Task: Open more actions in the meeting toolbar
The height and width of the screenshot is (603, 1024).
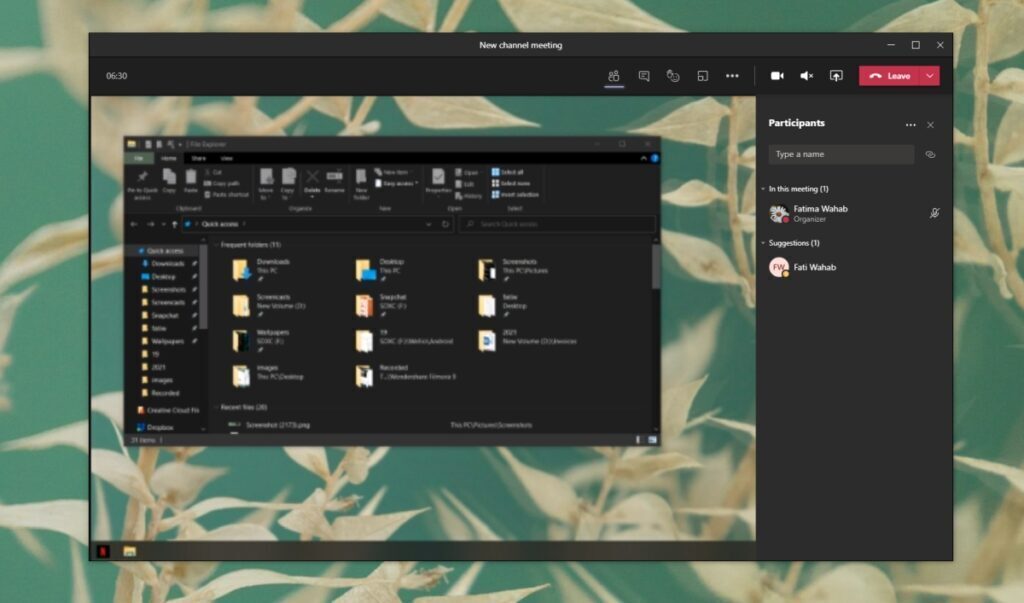Action: pos(734,76)
